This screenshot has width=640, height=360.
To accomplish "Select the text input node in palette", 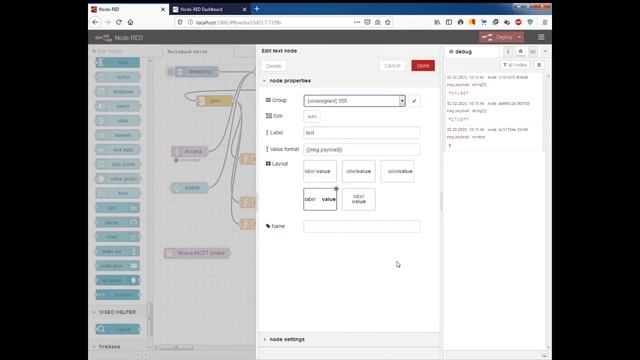I will pyautogui.click(x=118, y=150).
